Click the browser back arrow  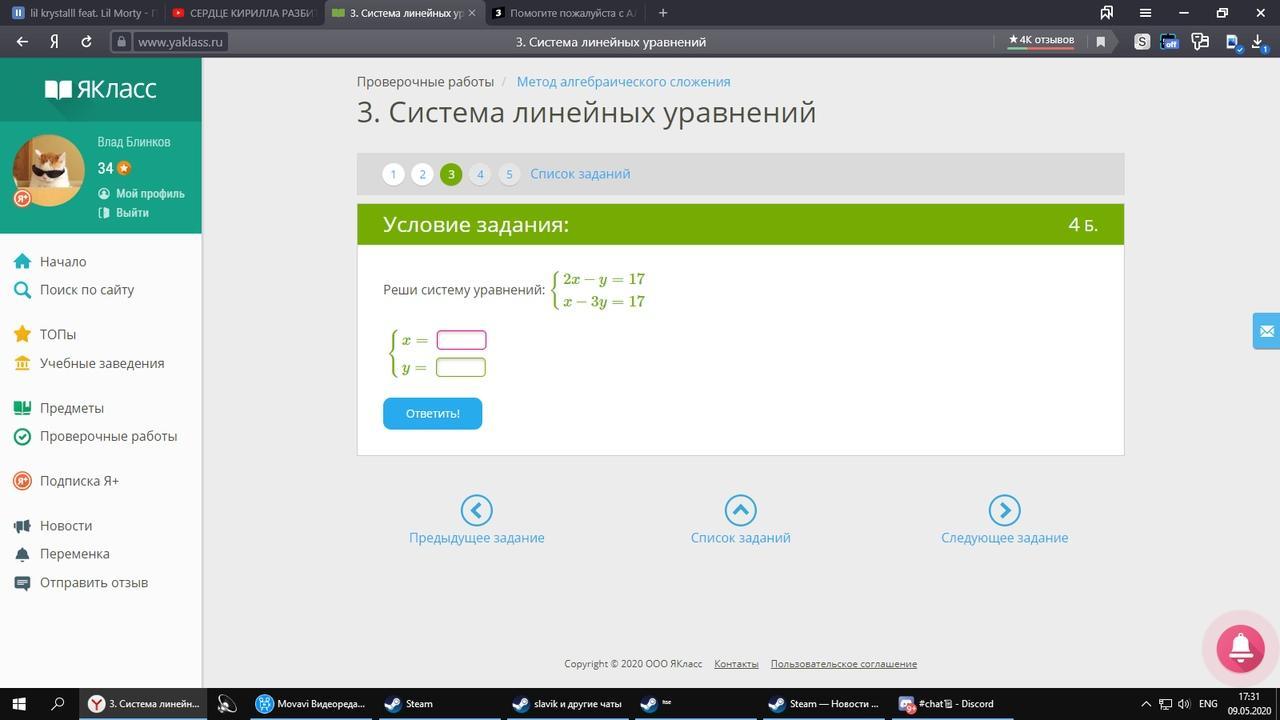pyautogui.click(x=22, y=42)
